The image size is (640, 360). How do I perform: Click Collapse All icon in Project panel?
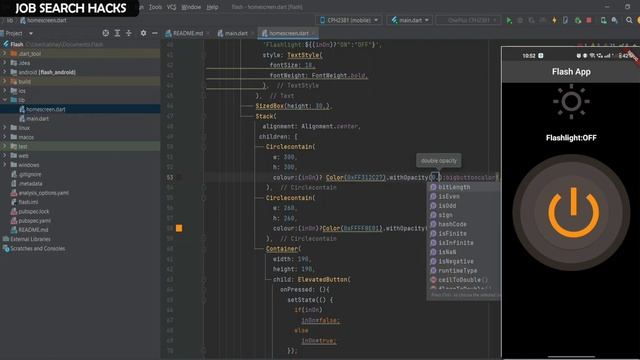[x=129, y=33]
